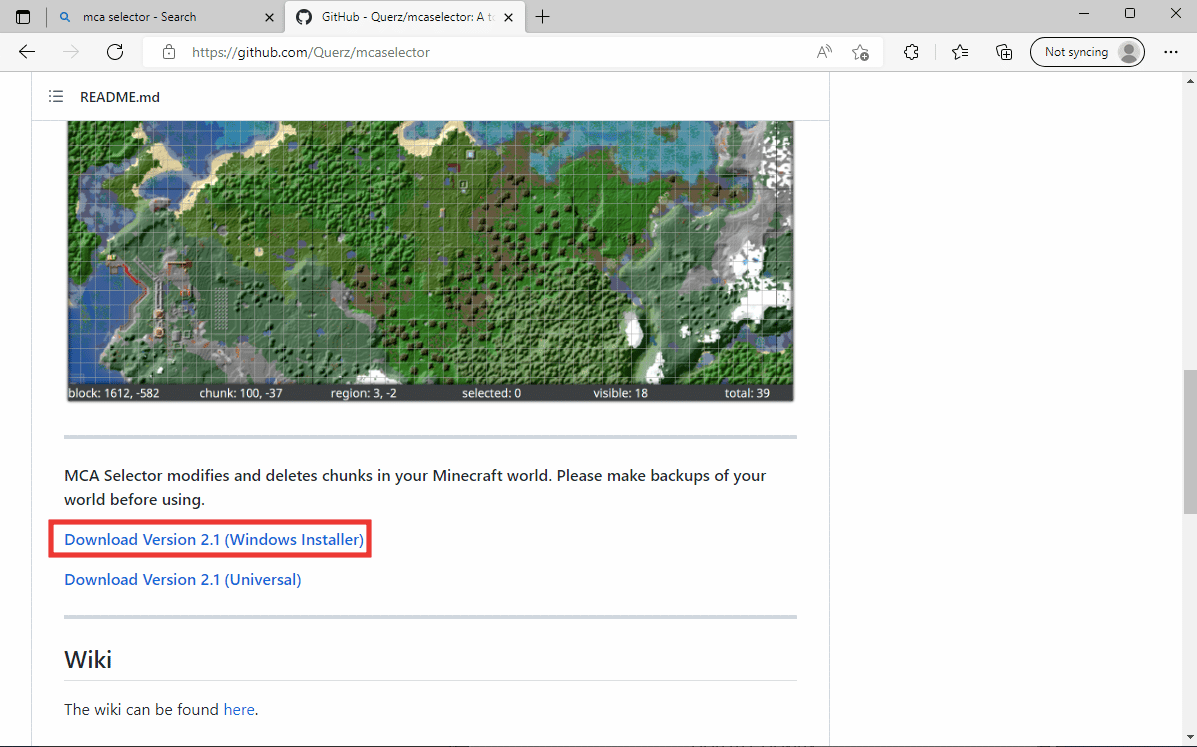Open the wiki 'here' link
The height and width of the screenshot is (747, 1197).
pos(239,710)
